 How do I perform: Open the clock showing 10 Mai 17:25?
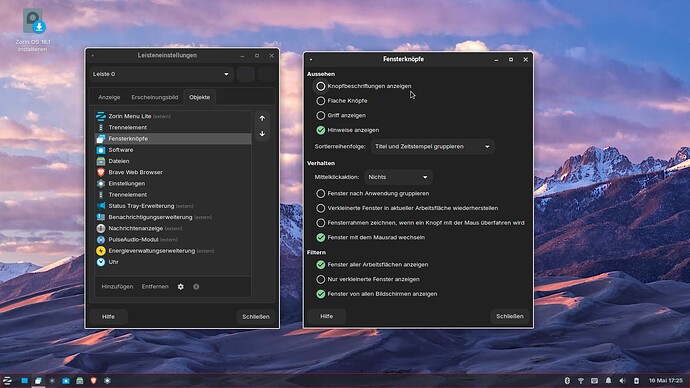point(666,381)
